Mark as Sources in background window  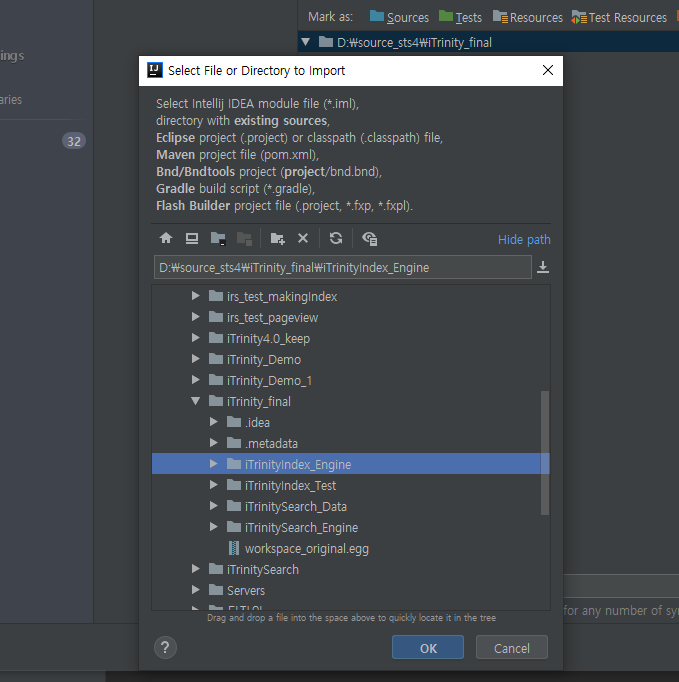click(x=399, y=17)
